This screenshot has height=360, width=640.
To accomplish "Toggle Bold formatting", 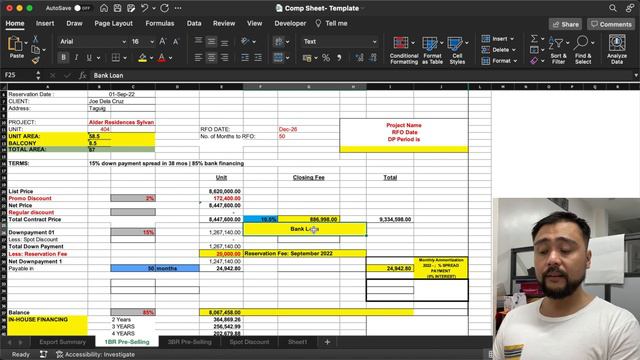I will pyautogui.click(x=63, y=58).
